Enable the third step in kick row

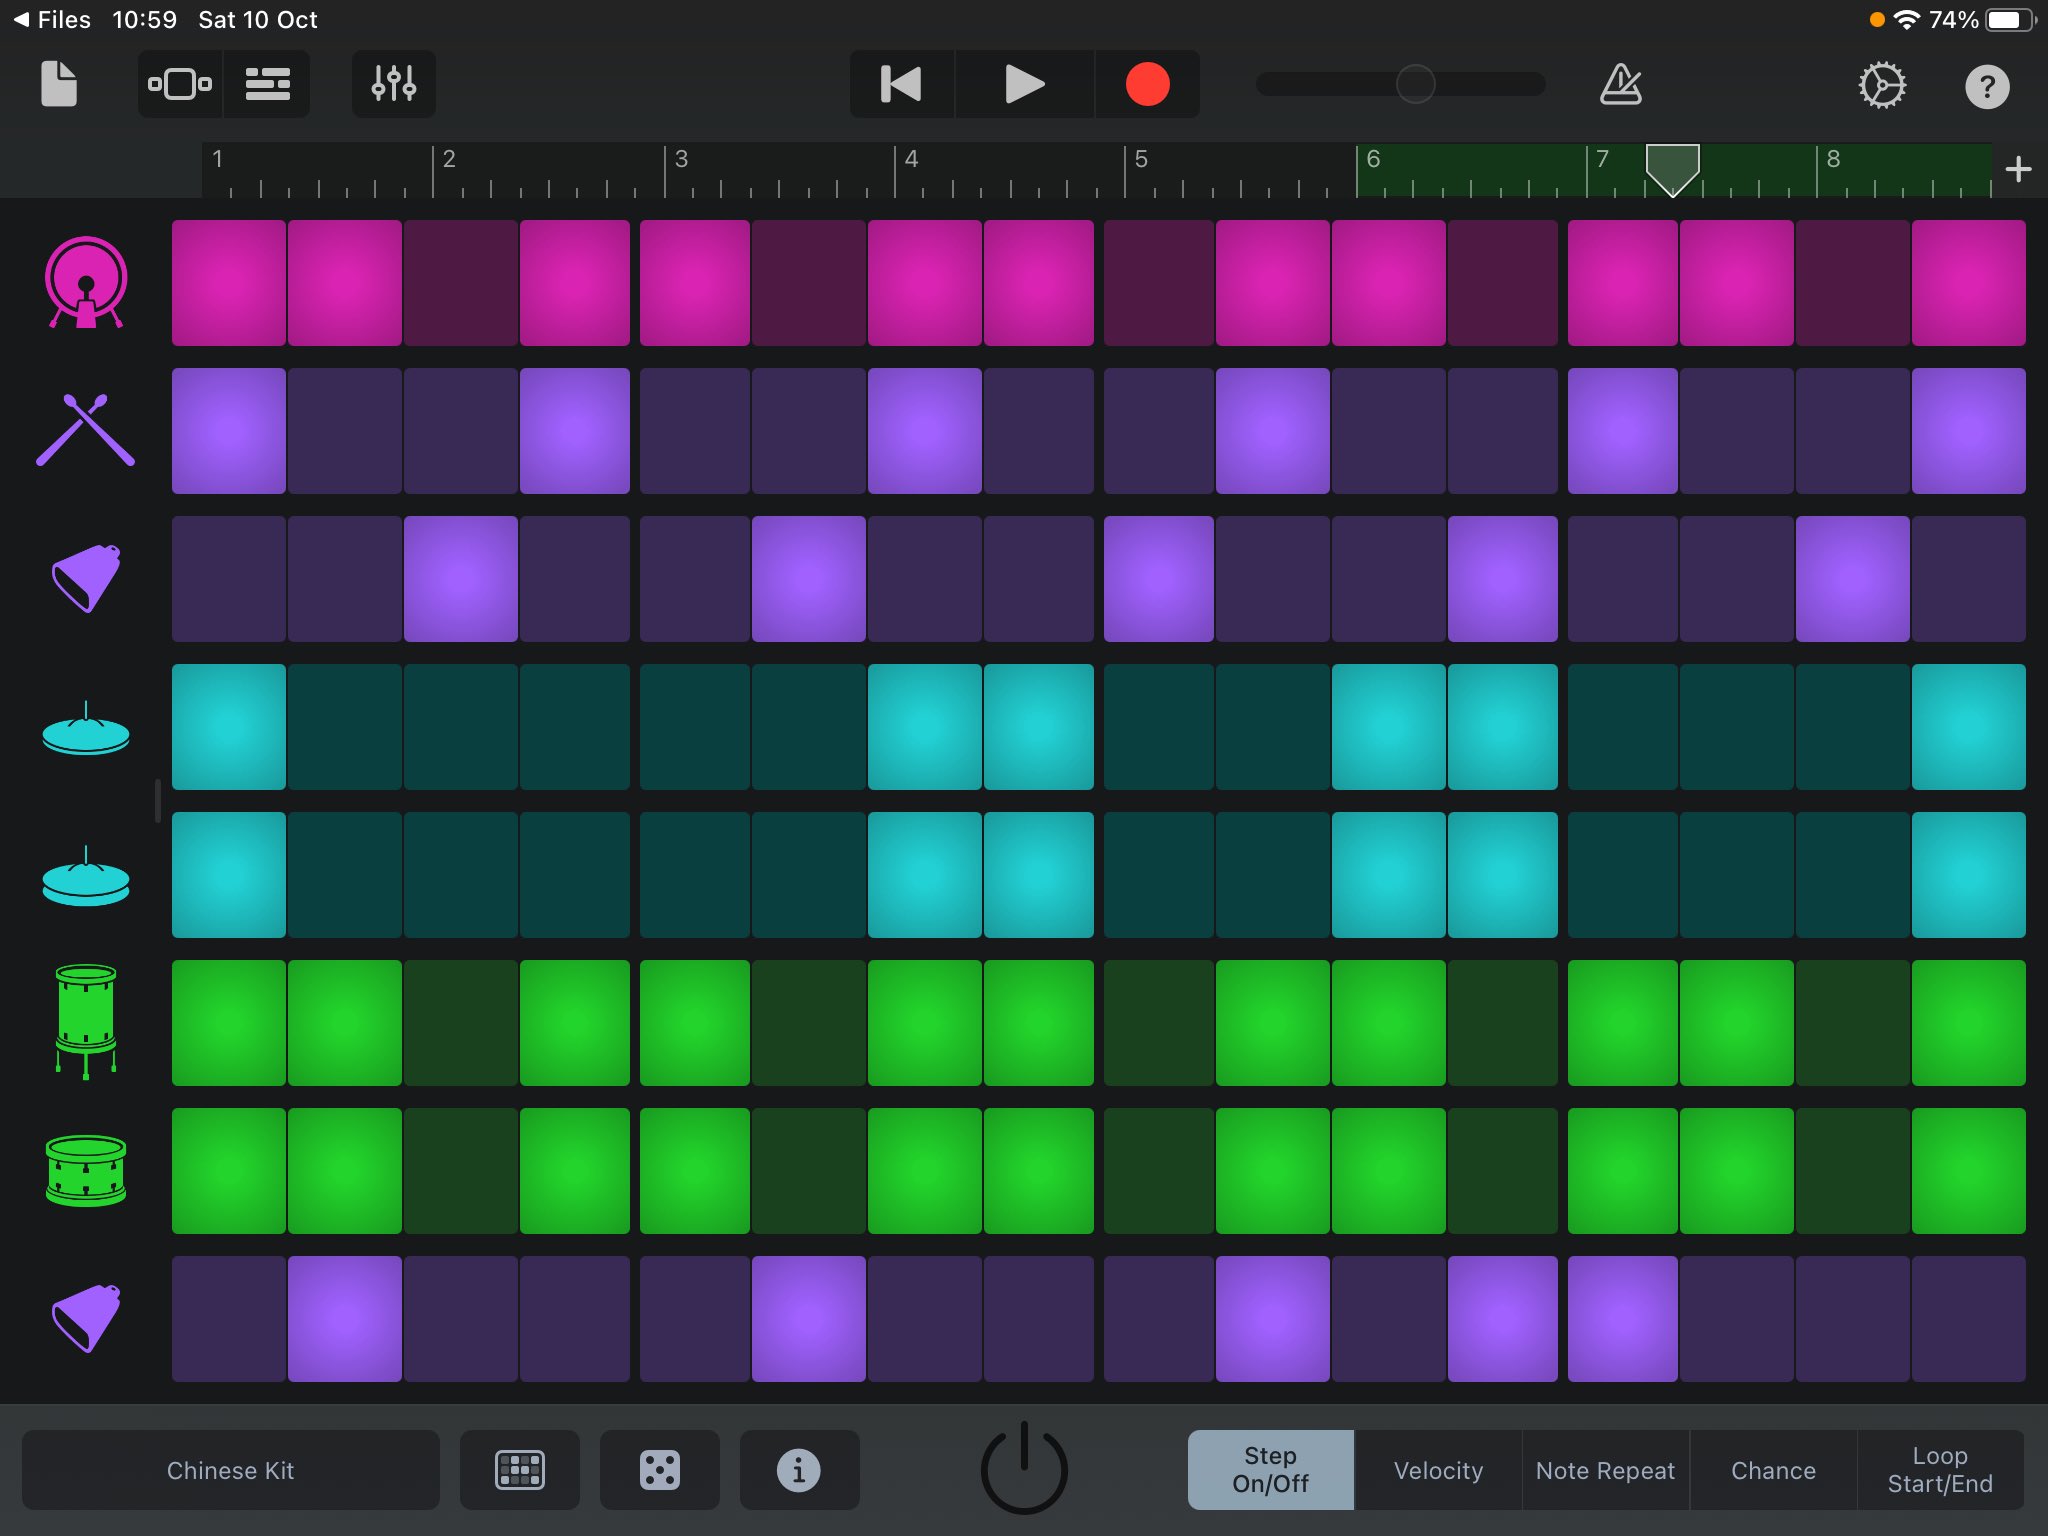pyautogui.click(x=460, y=283)
